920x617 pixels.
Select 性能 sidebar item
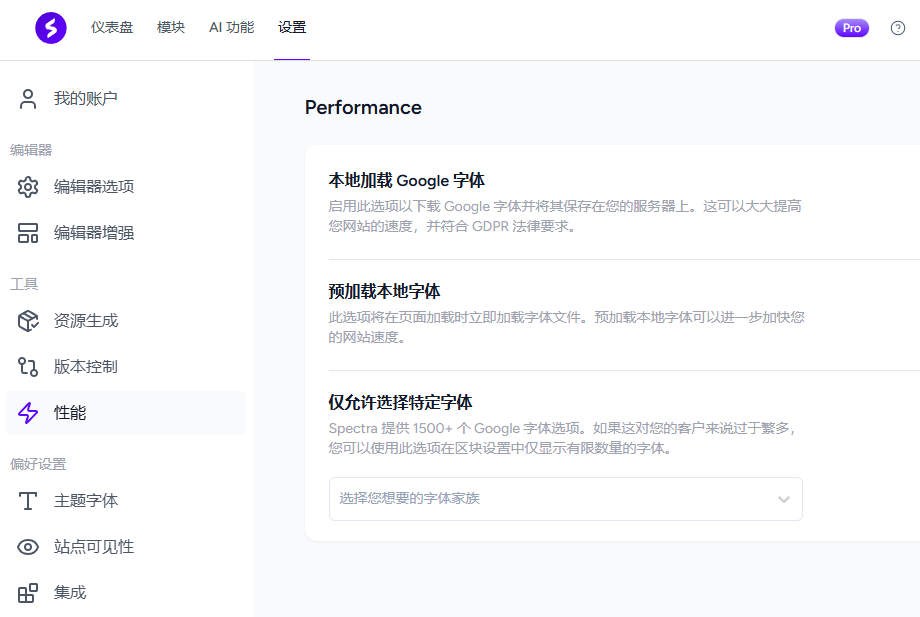click(125, 413)
